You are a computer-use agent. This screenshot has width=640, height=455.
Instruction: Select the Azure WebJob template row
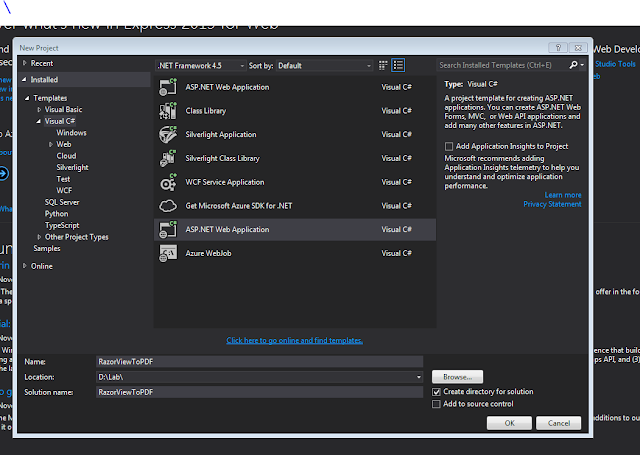coord(295,253)
